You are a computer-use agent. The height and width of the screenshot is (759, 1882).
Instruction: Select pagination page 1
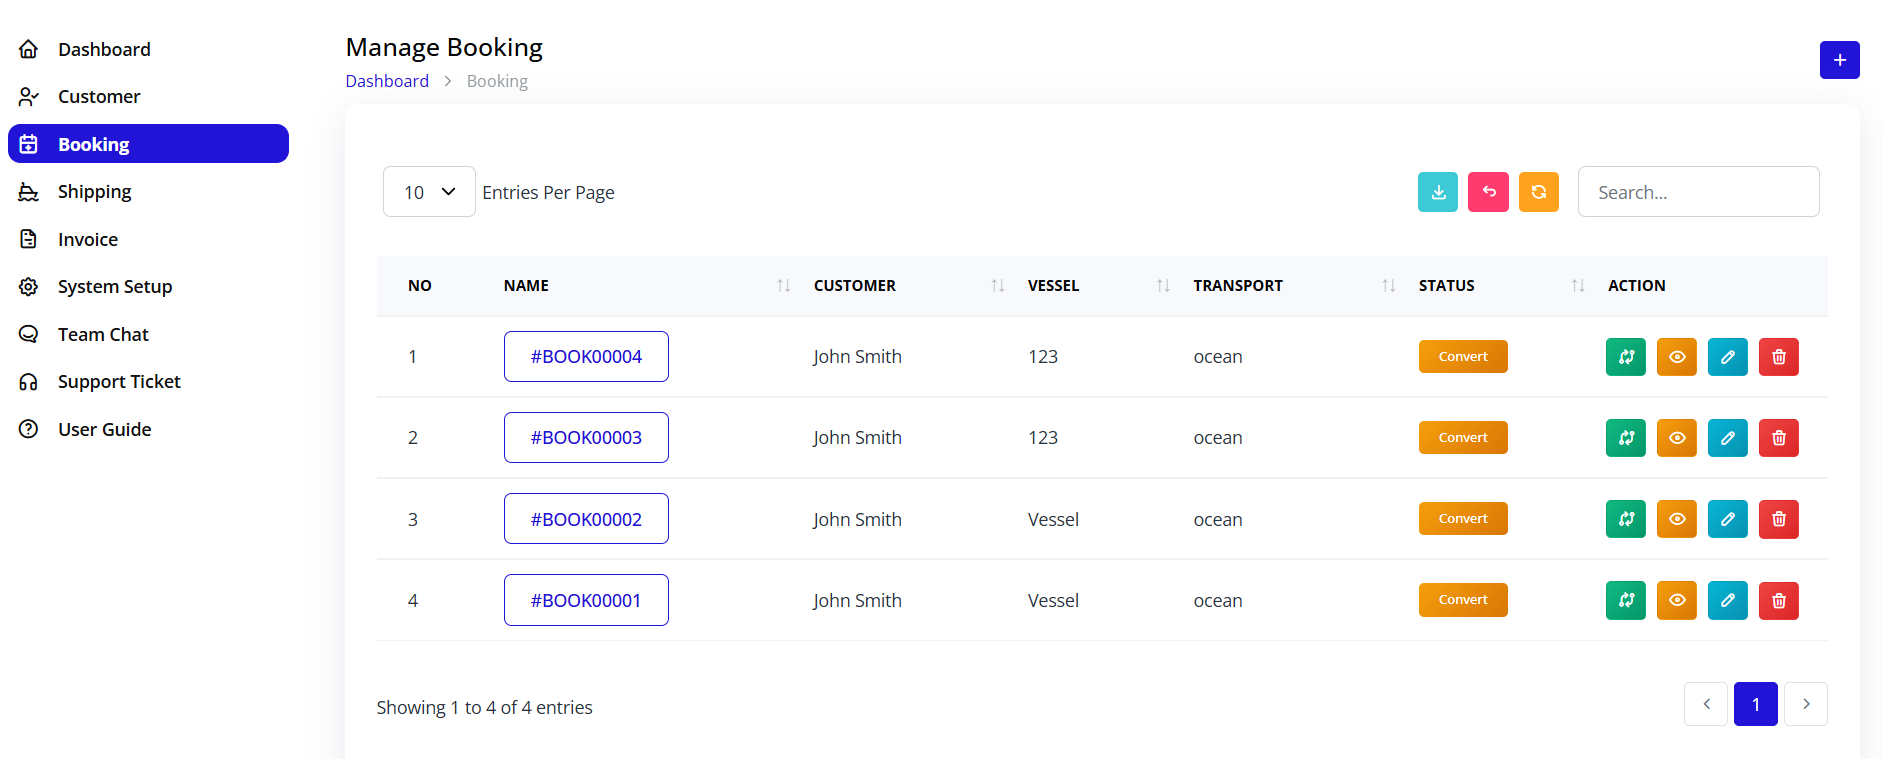click(x=1756, y=704)
